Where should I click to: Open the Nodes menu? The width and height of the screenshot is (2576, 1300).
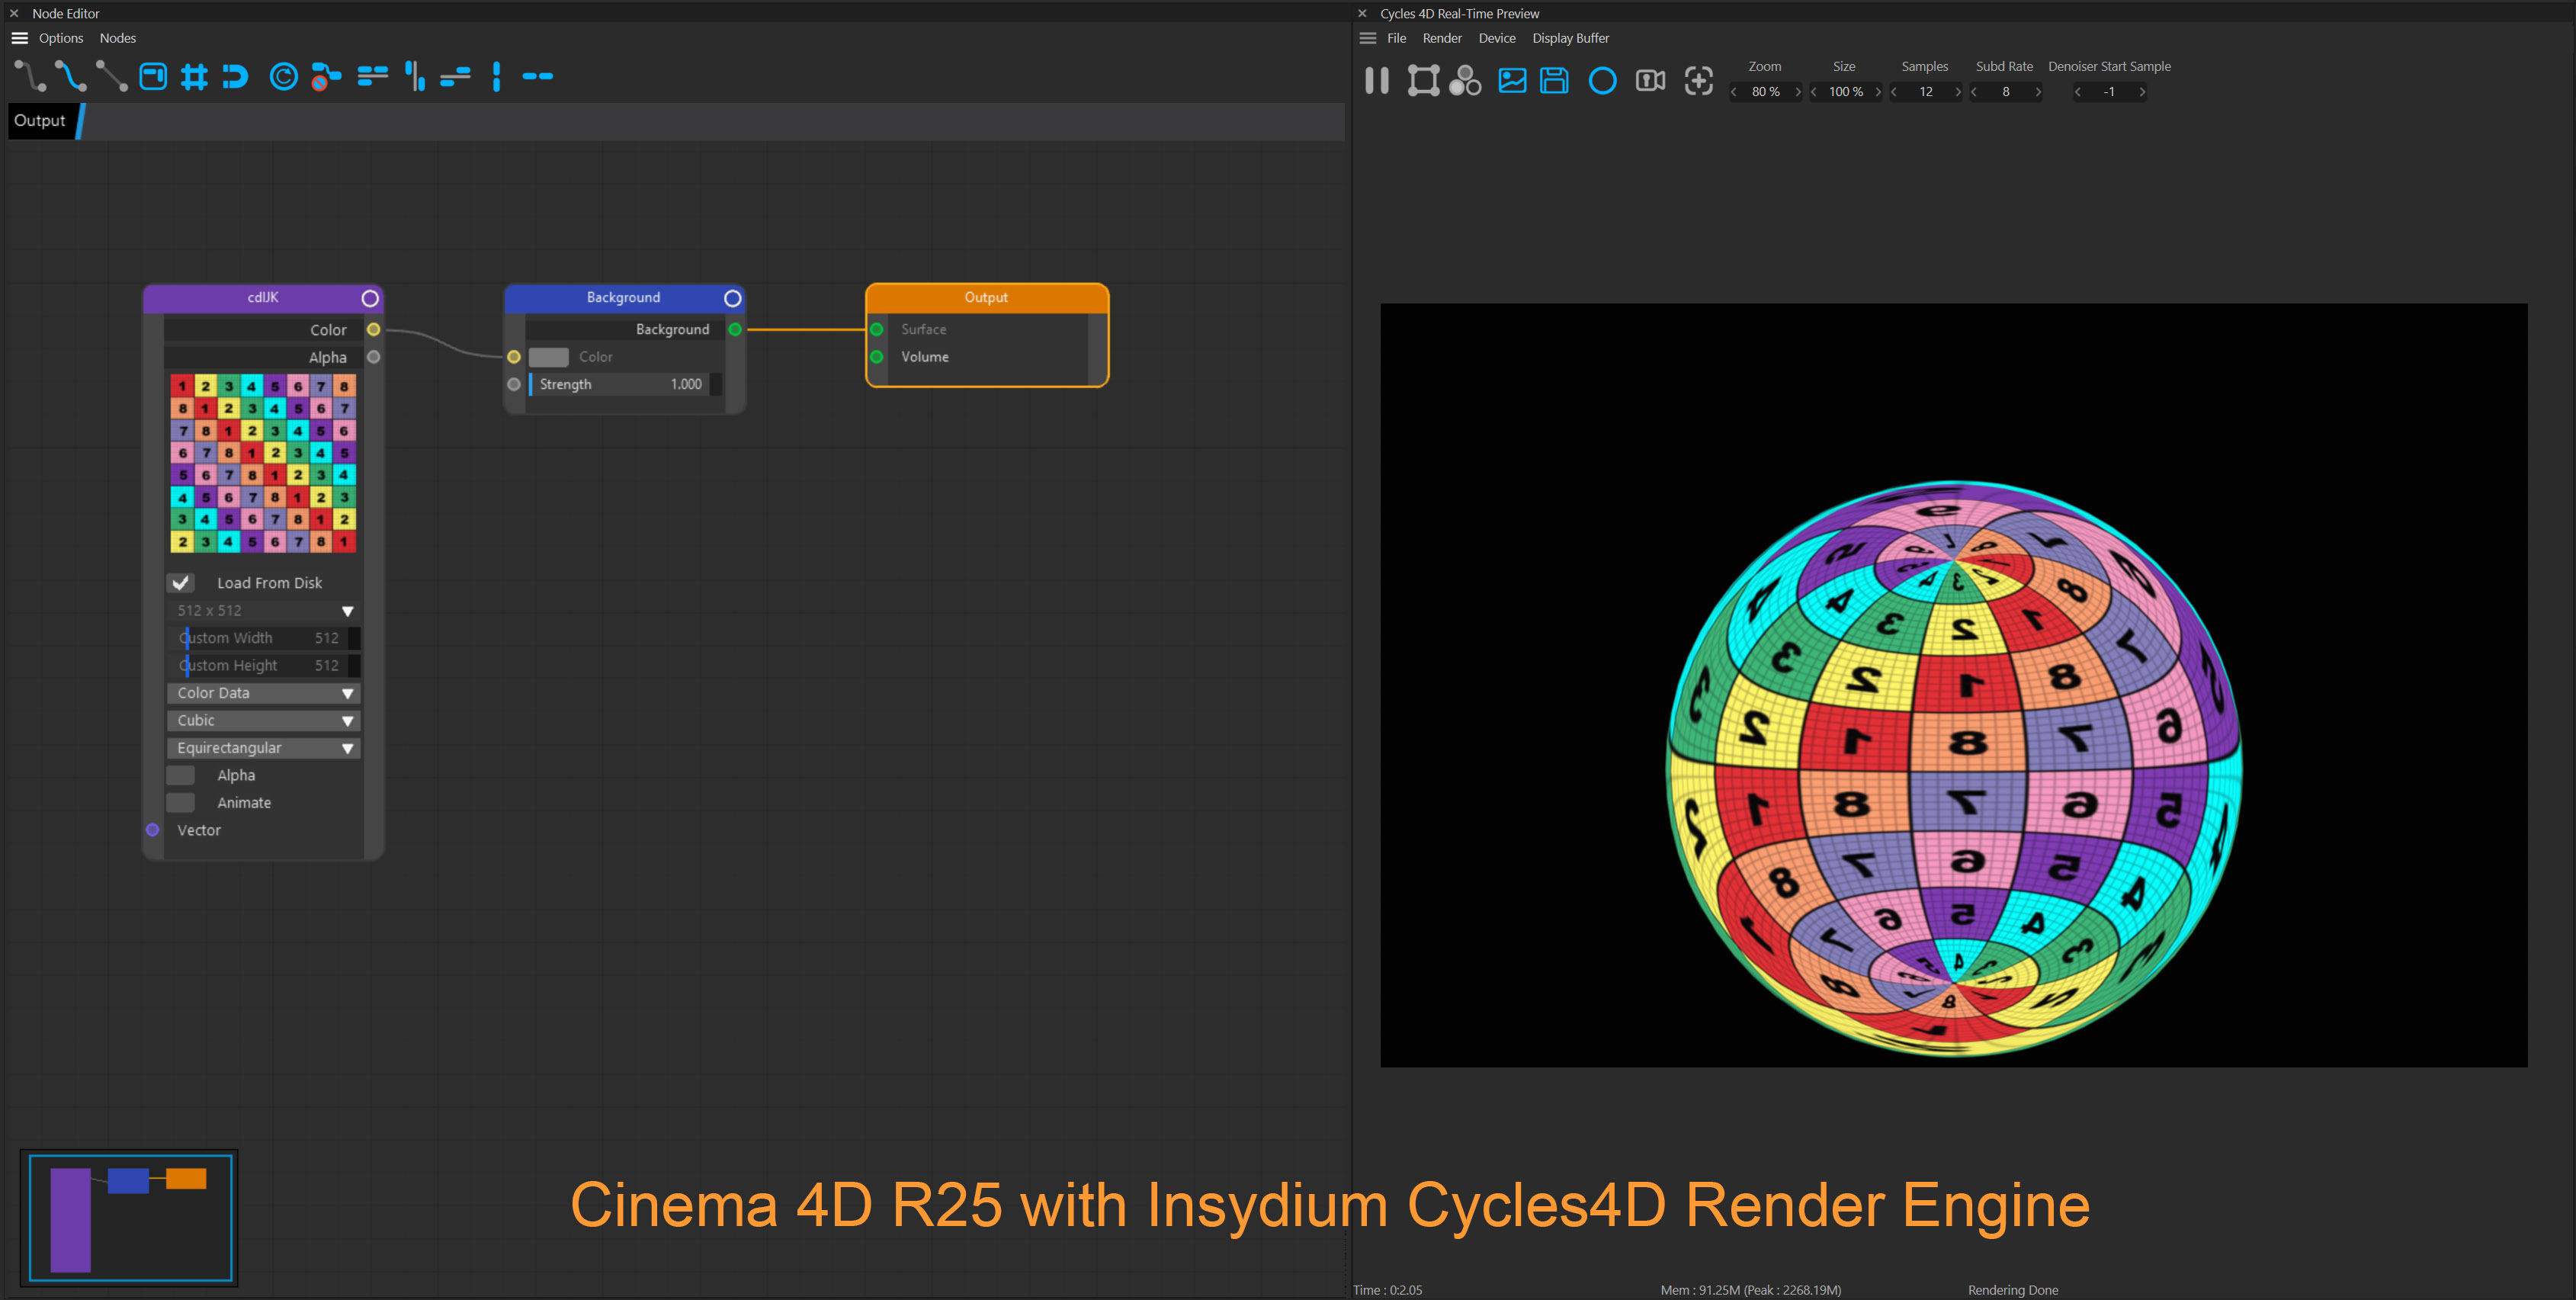pos(118,38)
